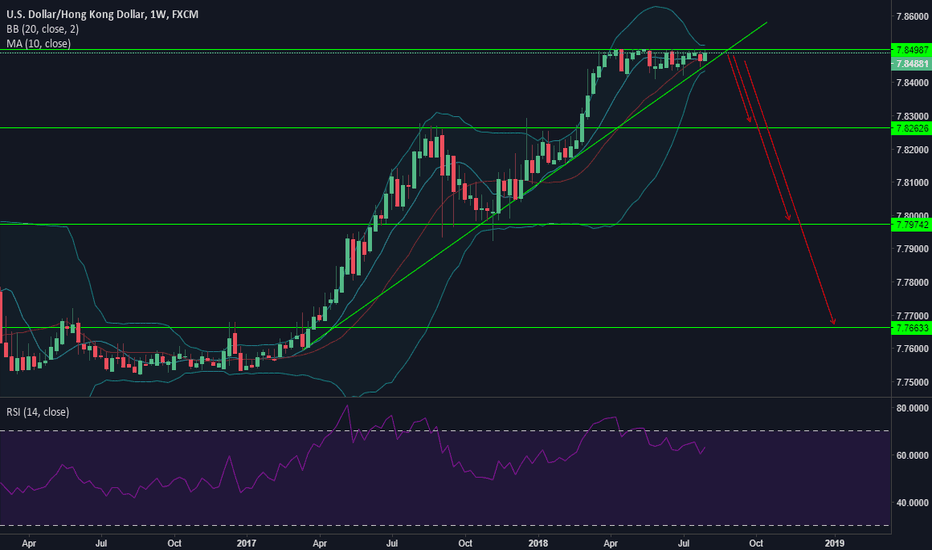Viewport: 932px width, 550px height.
Task: Click the 2019 label on time axis
Action: 835,543
